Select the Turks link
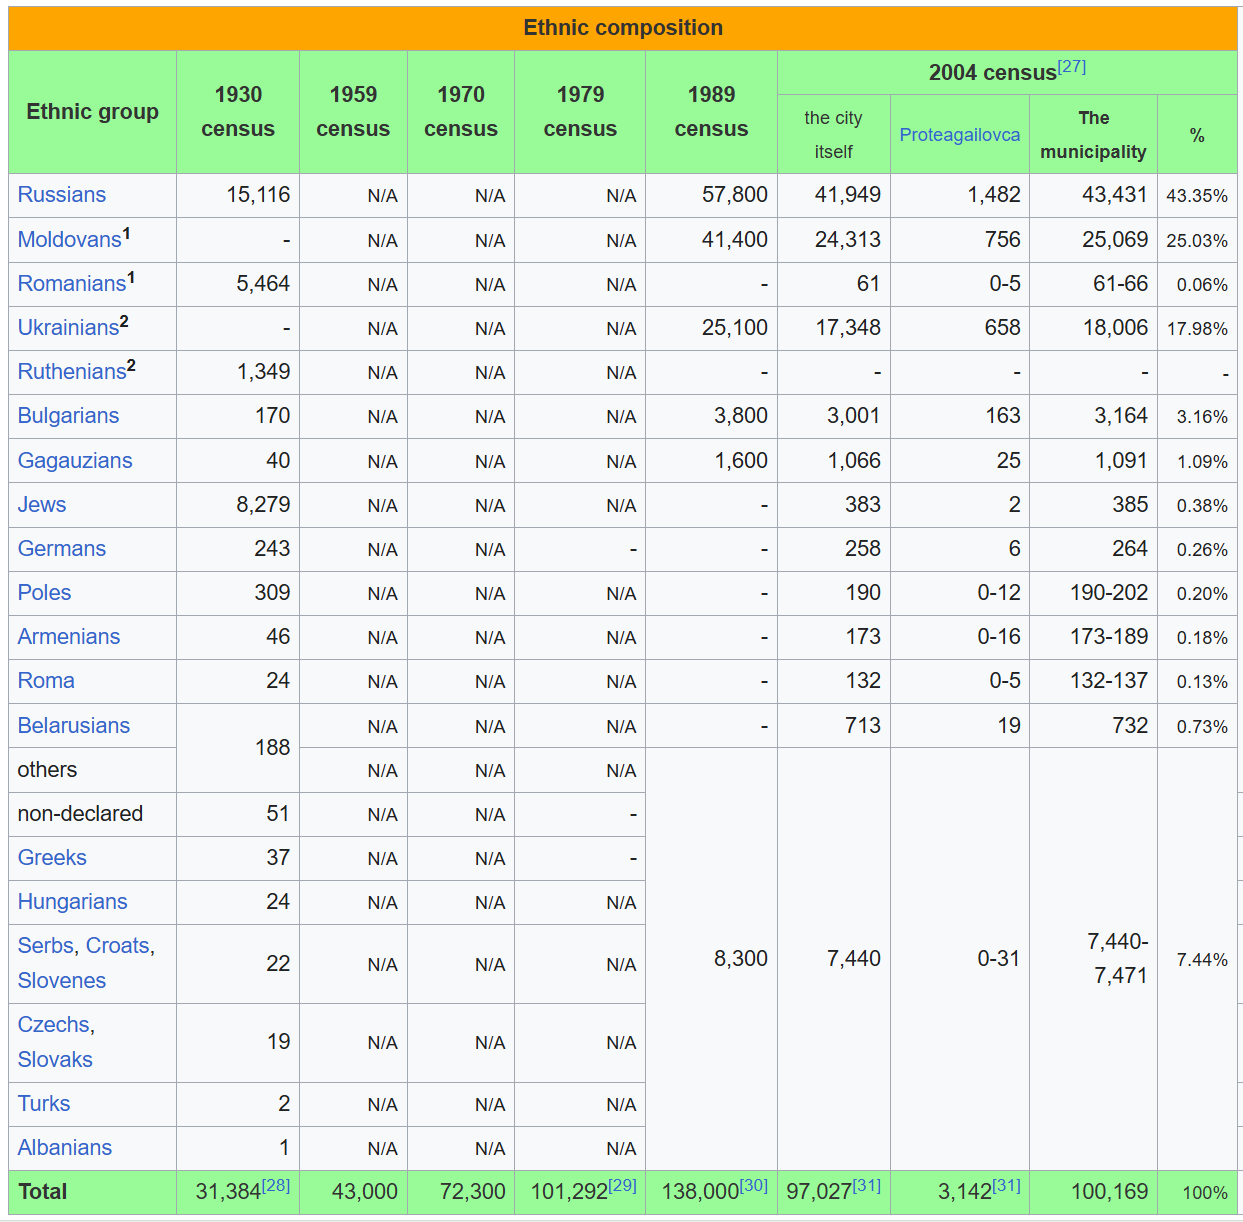The width and height of the screenshot is (1243, 1222). [44, 1104]
